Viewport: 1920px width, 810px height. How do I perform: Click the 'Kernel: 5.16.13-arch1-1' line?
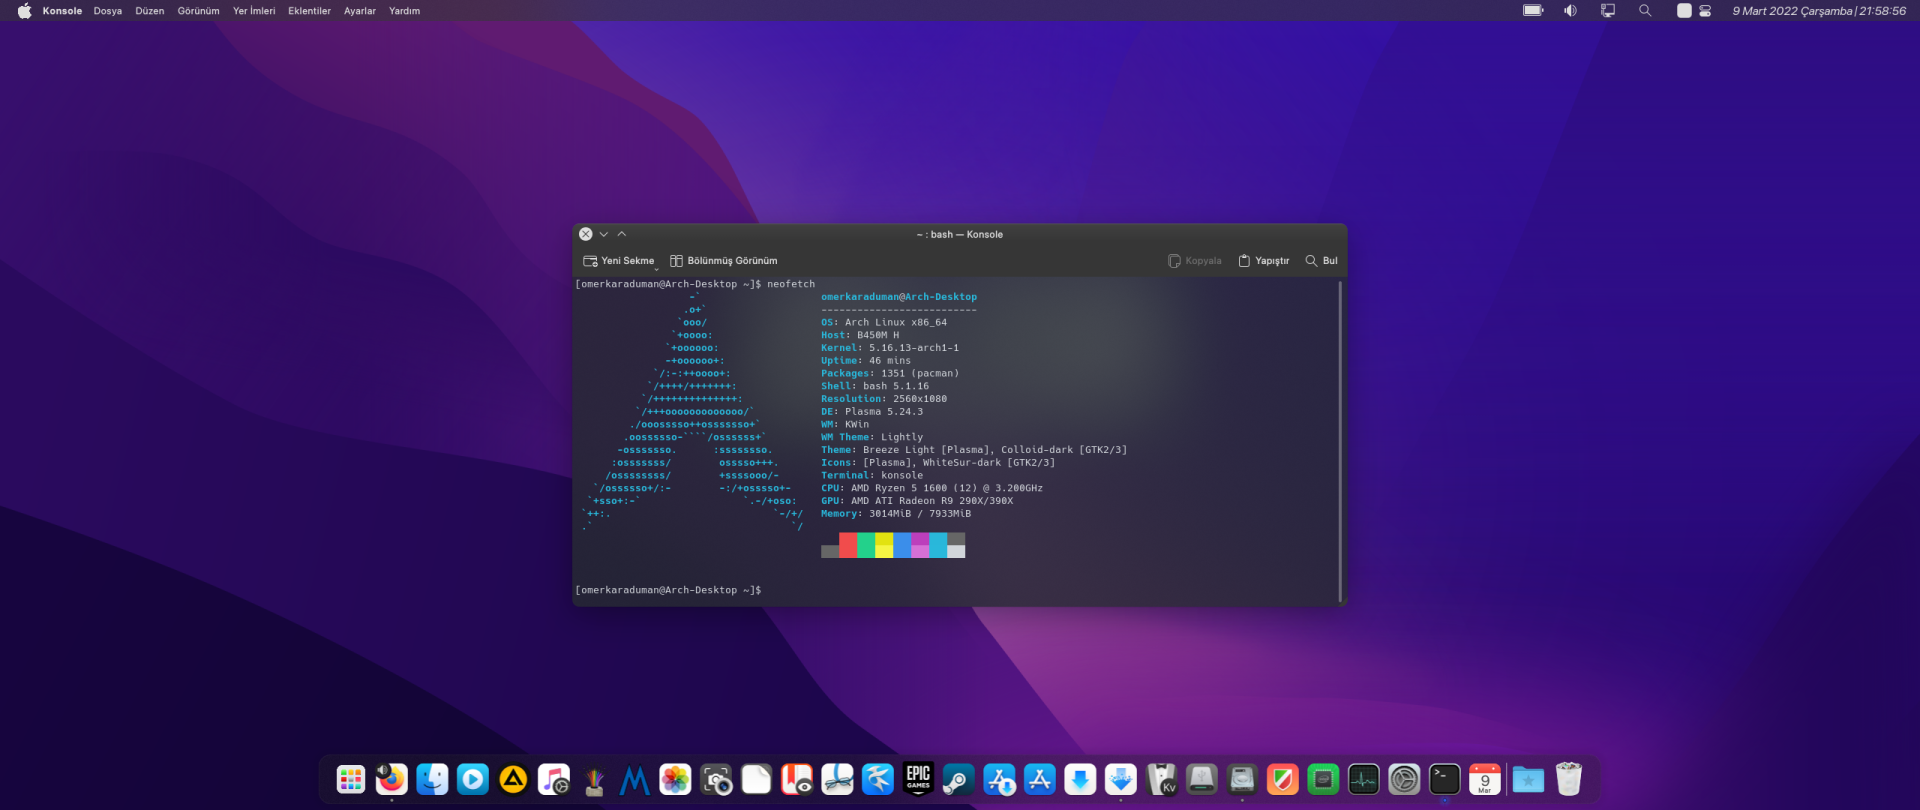pos(890,348)
